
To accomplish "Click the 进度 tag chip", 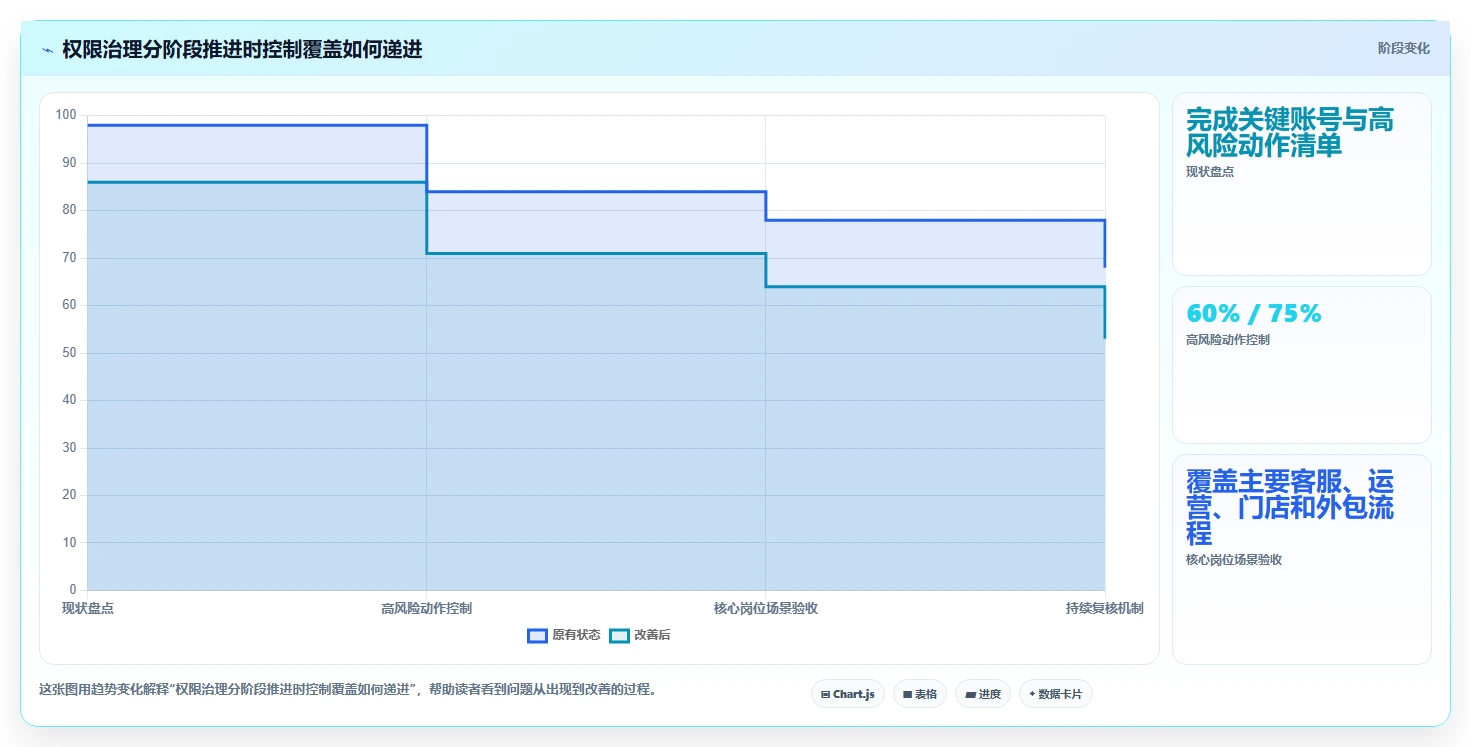I will pos(983,694).
